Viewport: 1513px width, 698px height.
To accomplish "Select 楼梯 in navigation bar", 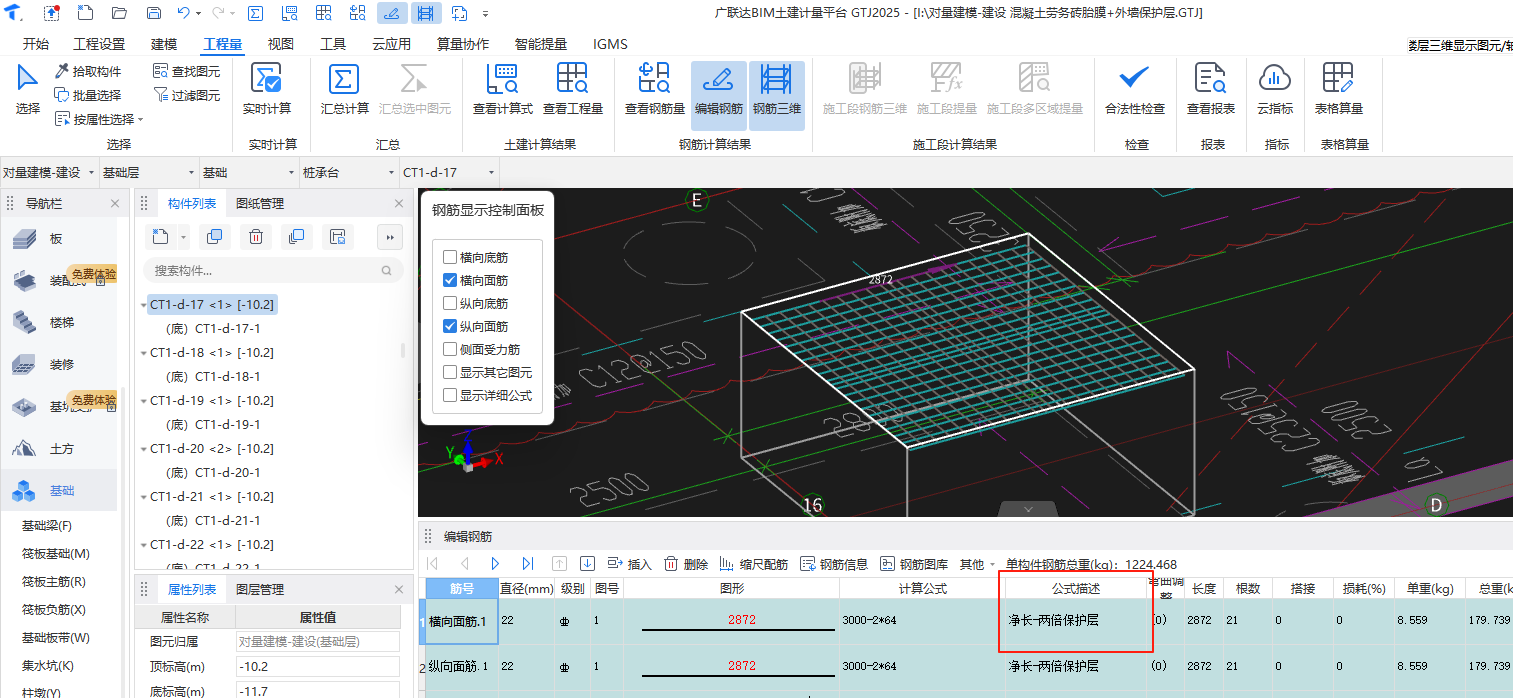I will click(60, 323).
